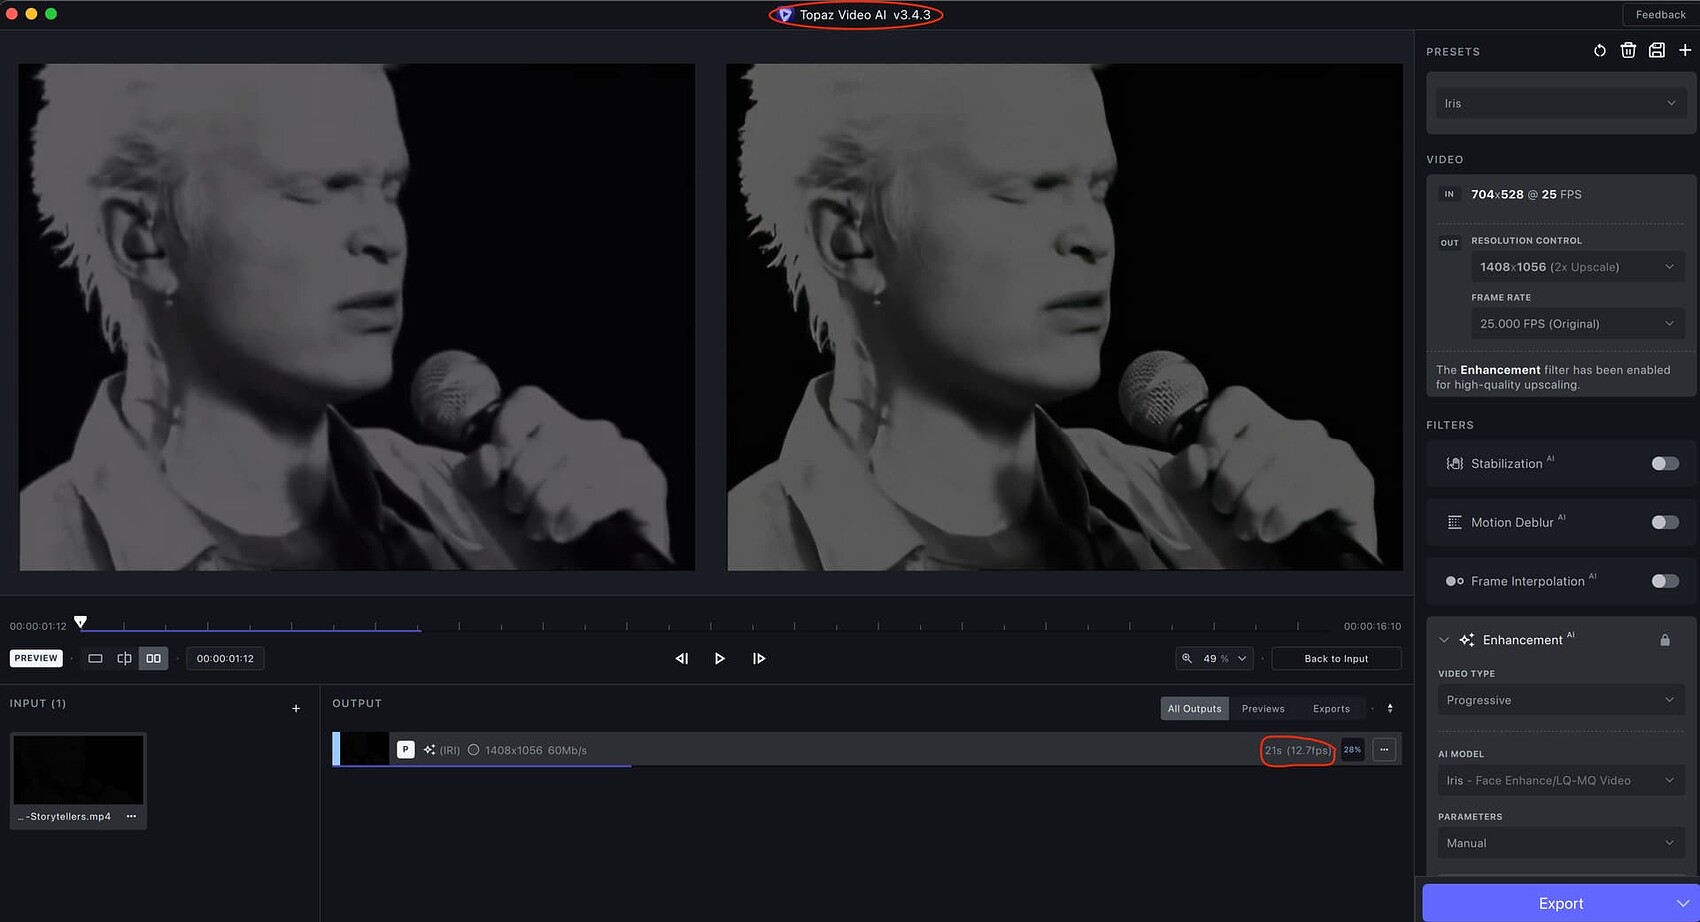Enable the Frame Interpolation filter

click(1664, 580)
